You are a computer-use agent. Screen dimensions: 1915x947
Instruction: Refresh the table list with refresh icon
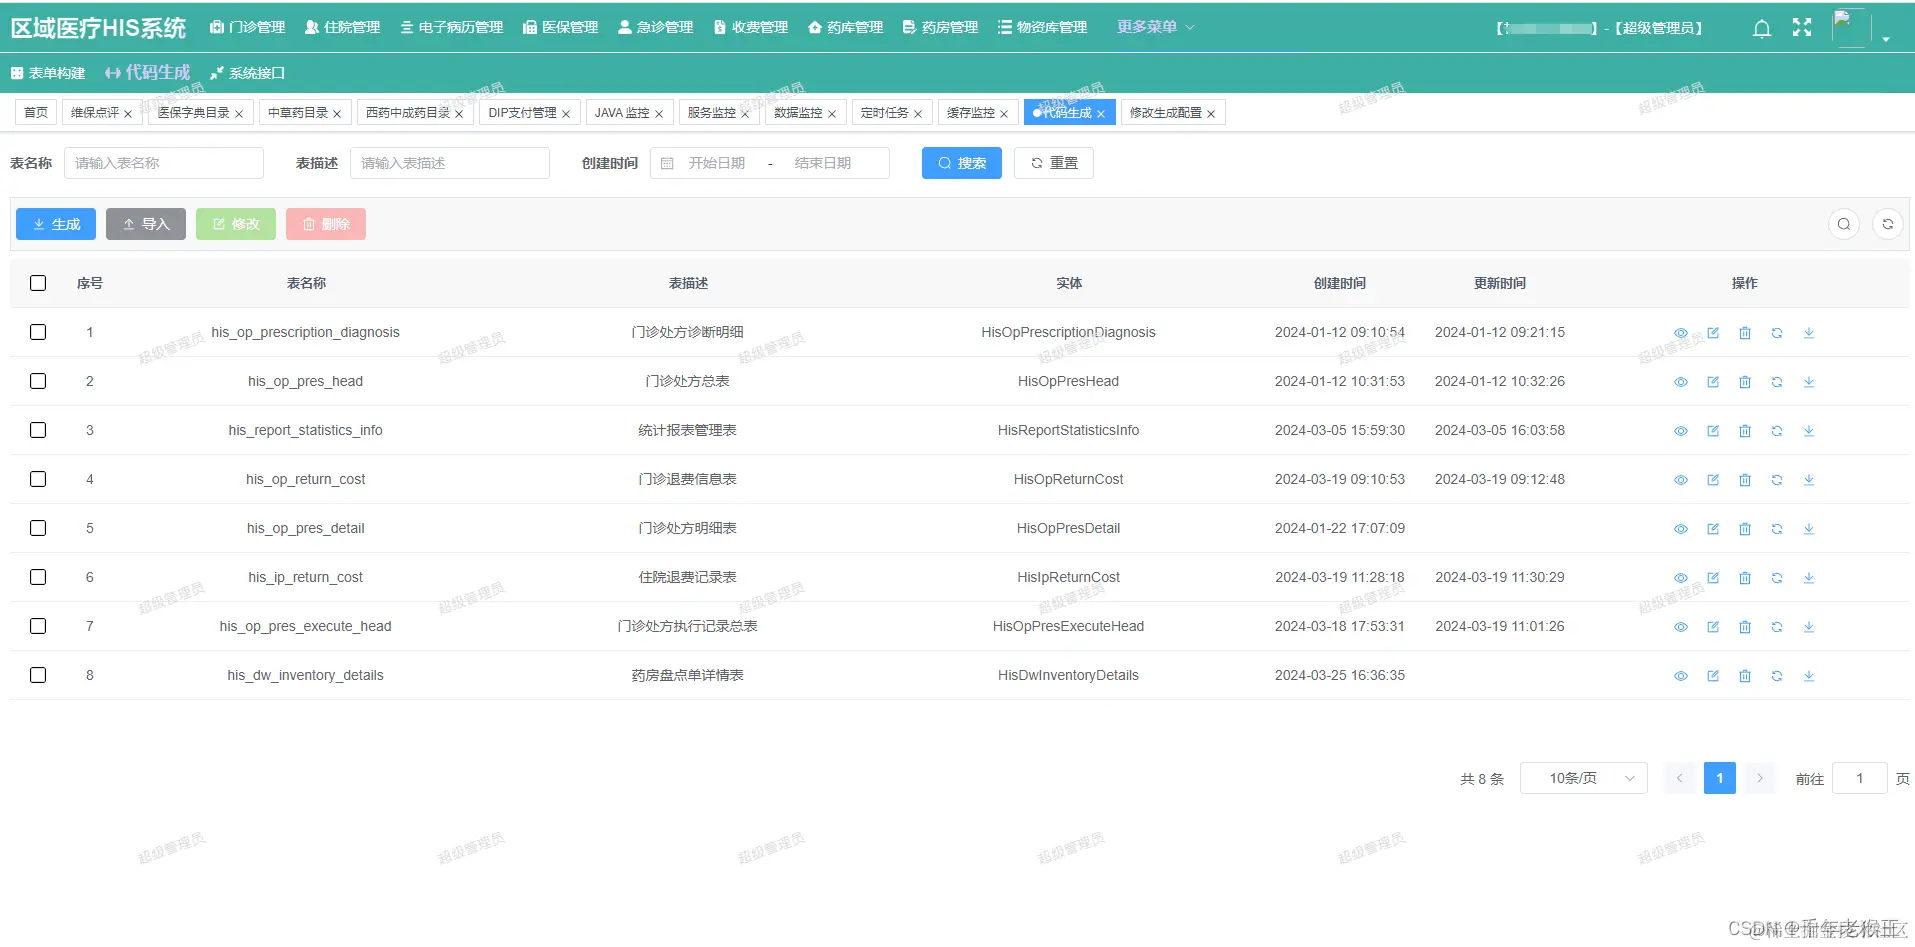tap(1889, 223)
